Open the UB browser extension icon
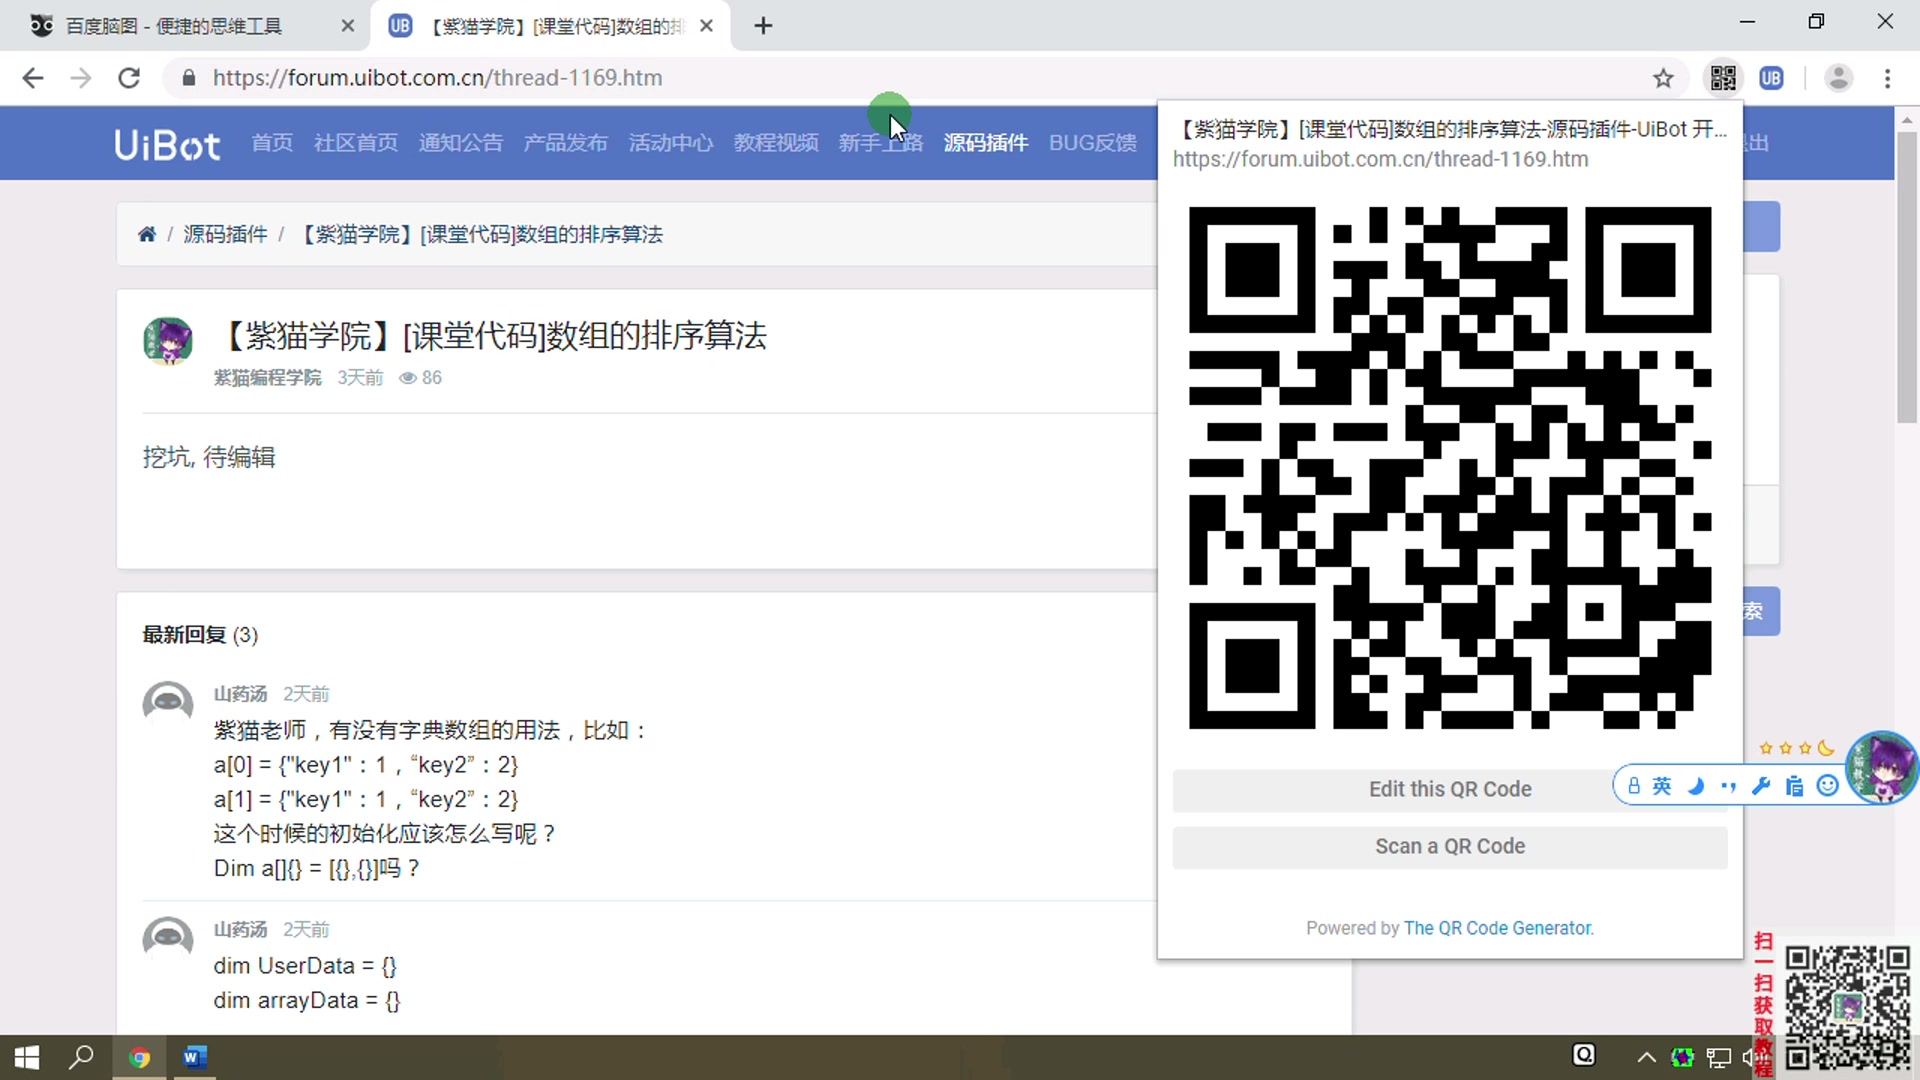 (1771, 78)
